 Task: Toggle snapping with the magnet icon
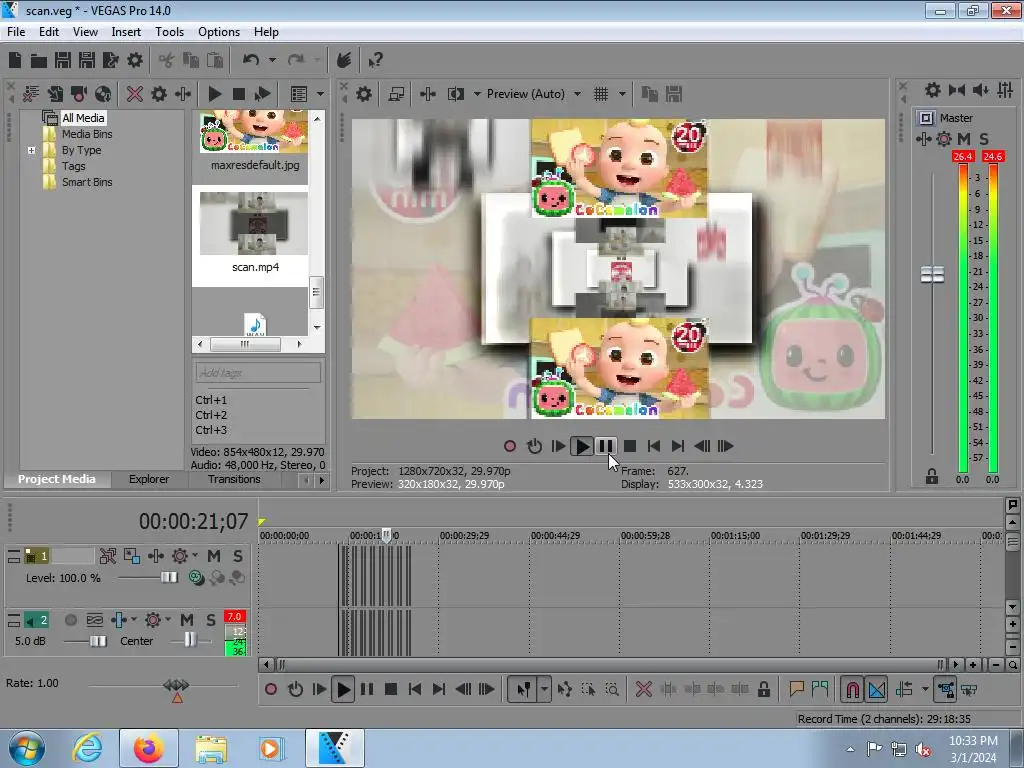[x=852, y=689]
